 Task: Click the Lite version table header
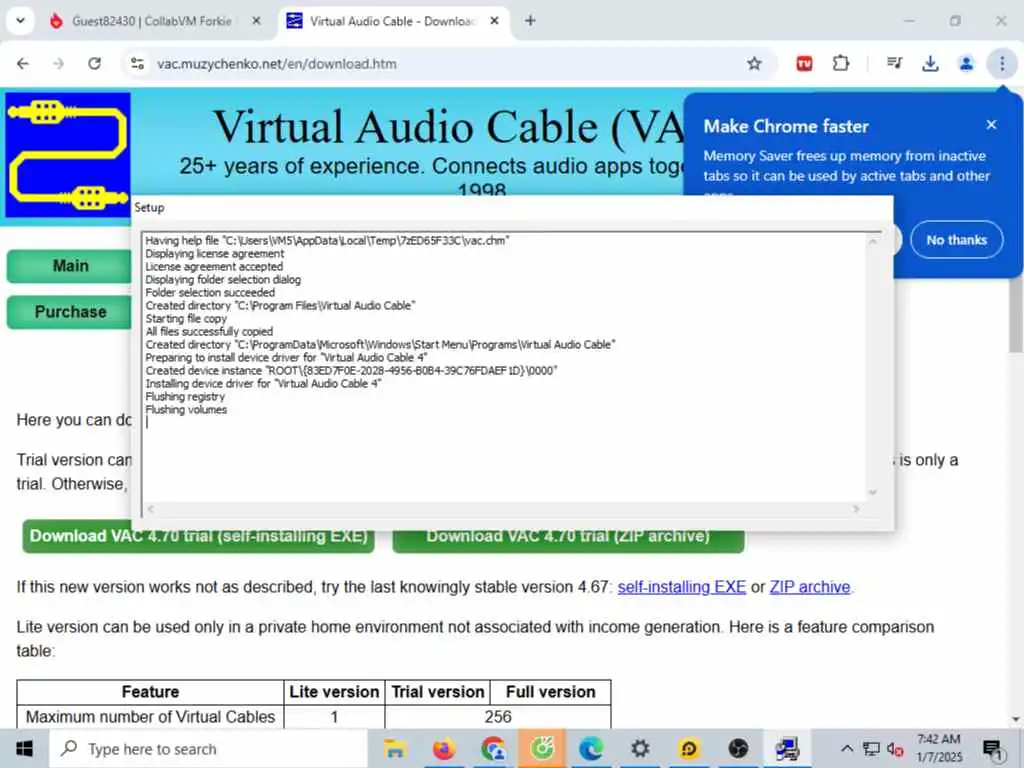[334, 692]
